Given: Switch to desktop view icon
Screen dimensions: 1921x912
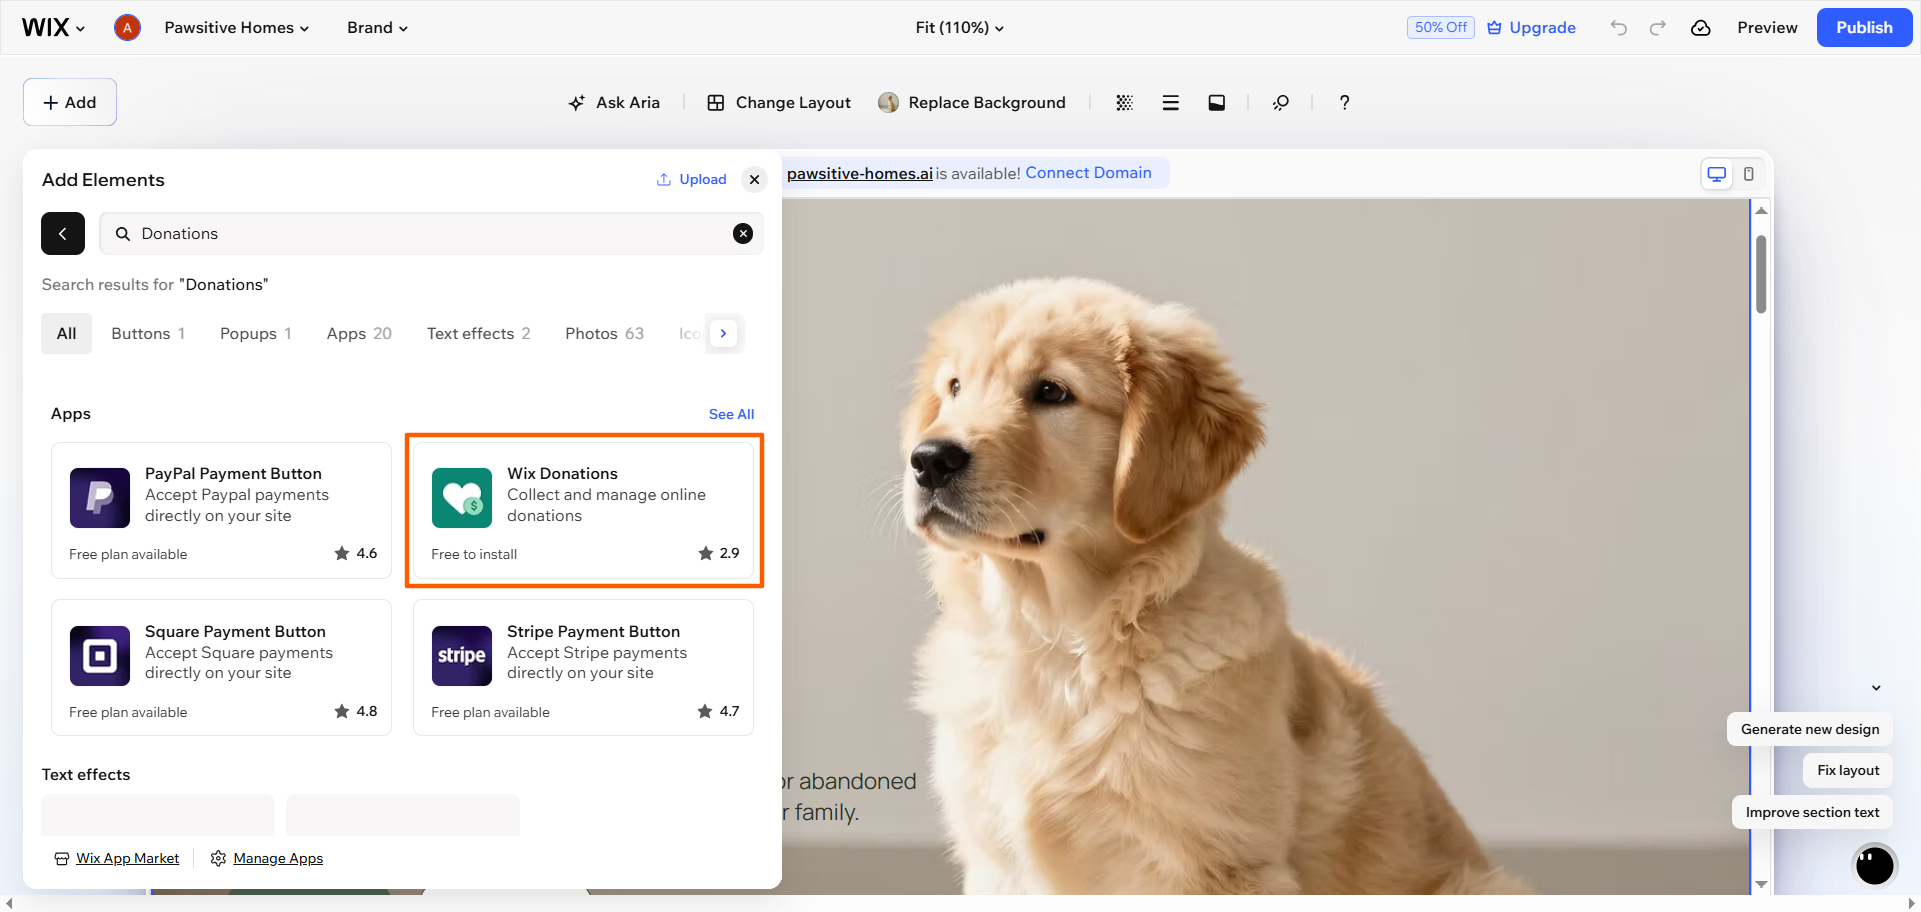Looking at the screenshot, I should pos(1716,174).
